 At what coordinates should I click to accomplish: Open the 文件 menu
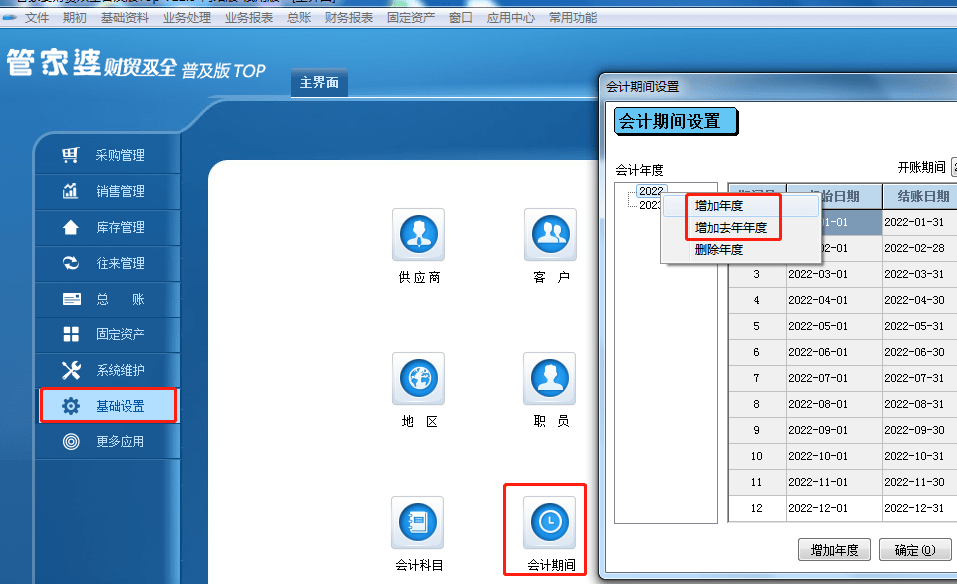pos(36,18)
